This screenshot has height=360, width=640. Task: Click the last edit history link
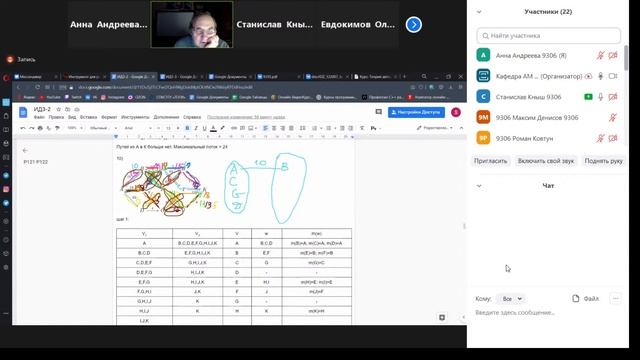coord(246,117)
